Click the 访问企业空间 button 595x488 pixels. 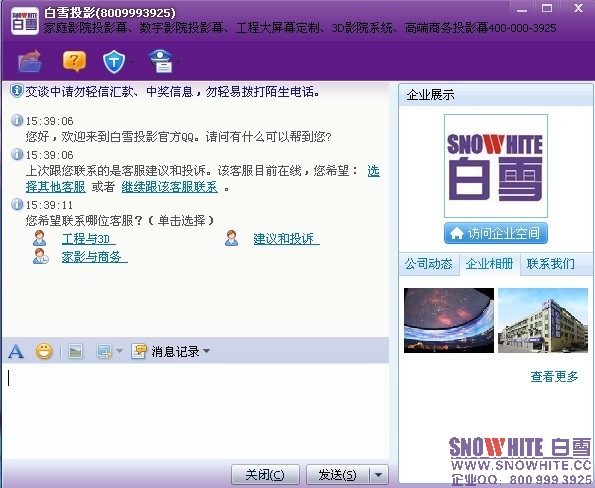coord(496,233)
